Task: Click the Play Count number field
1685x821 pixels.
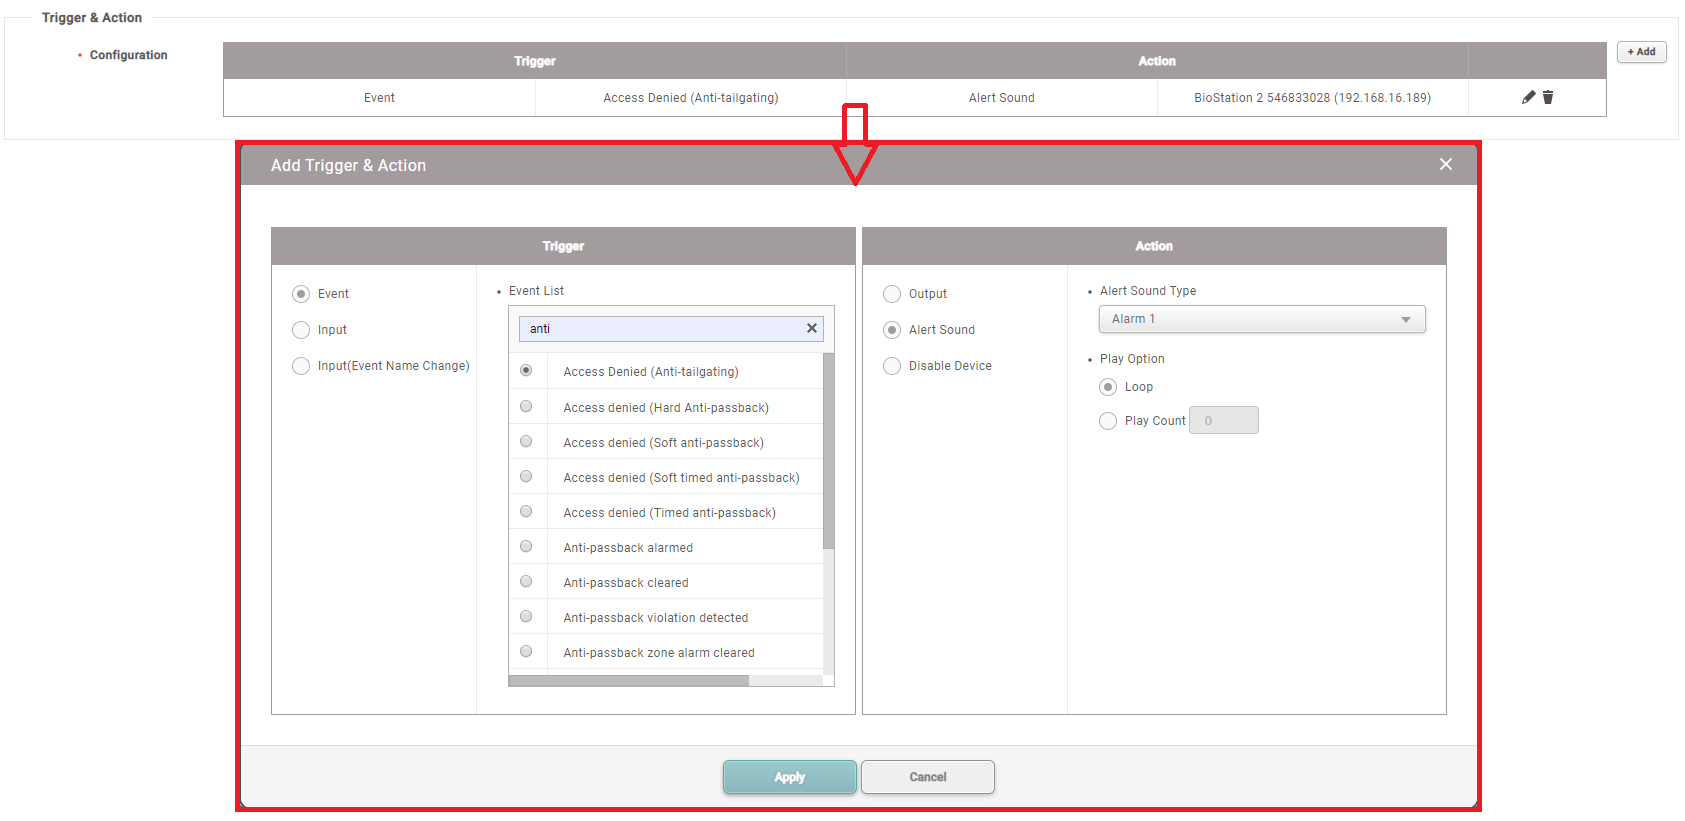Action: (x=1223, y=421)
